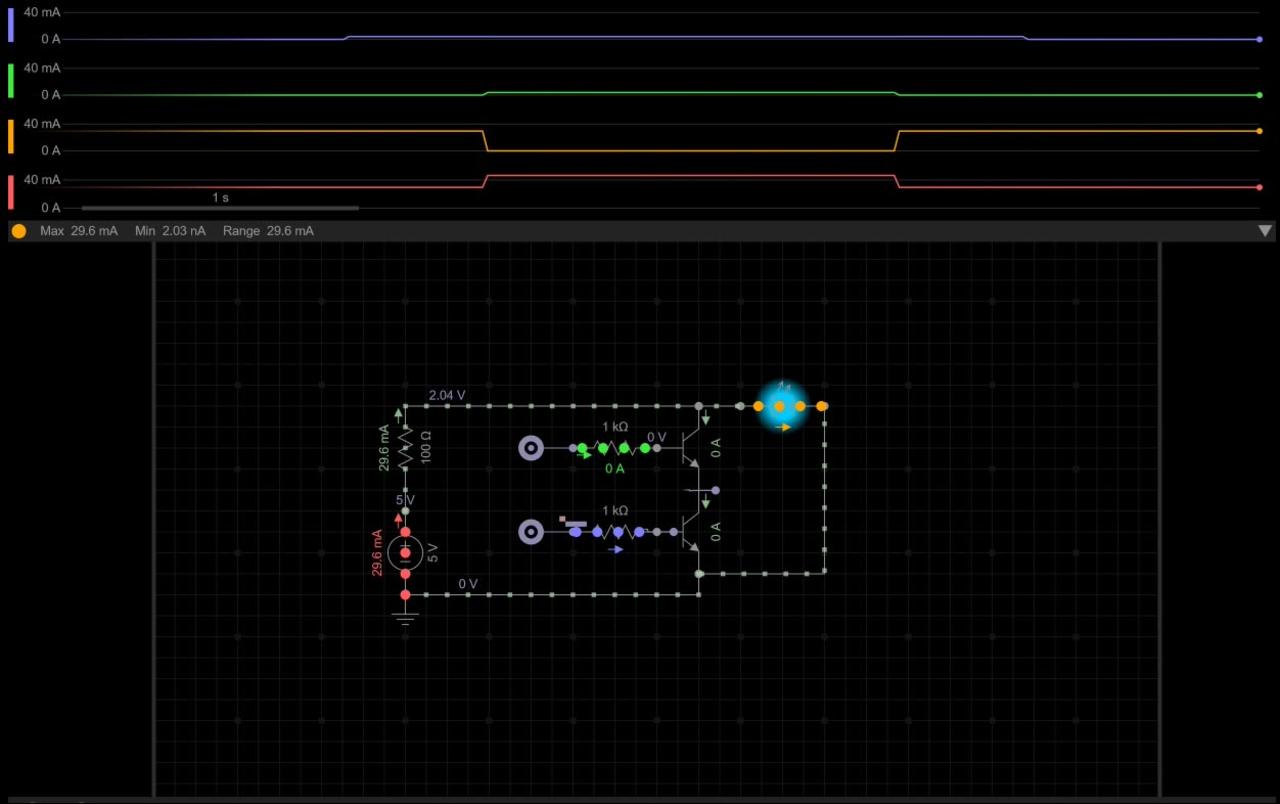Screen dimensions: 1280x804
Task: Click the green dot ending the green trace
Action: pos(1259,95)
